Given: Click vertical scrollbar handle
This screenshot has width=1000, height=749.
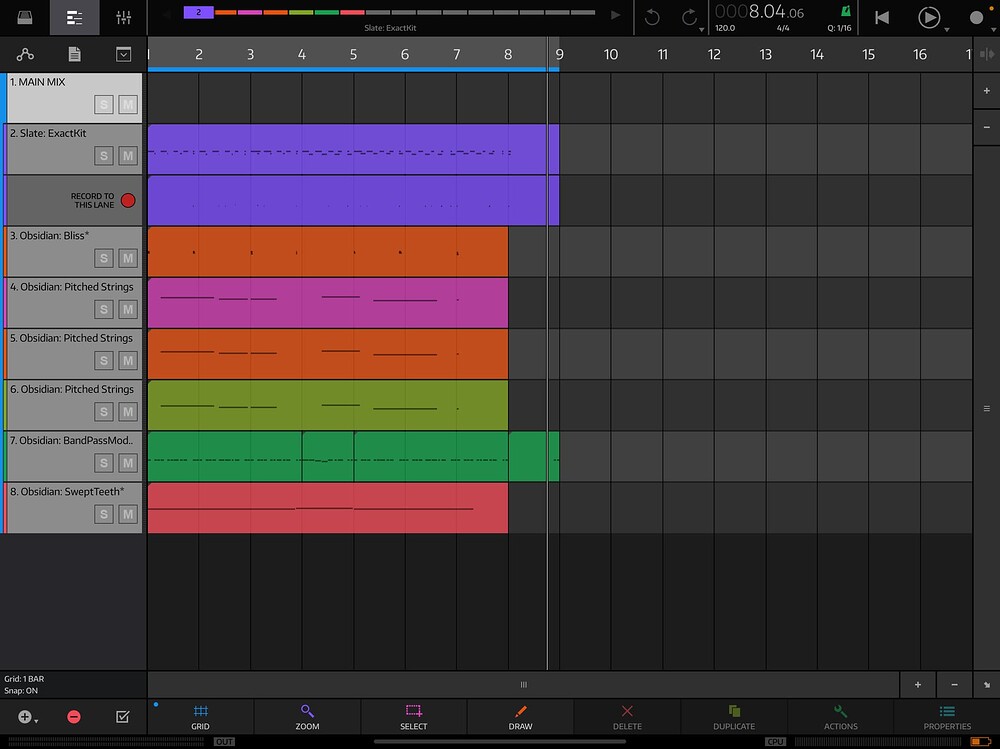Looking at the screenshot, I should pyautogui.click(x=987, y=408).
